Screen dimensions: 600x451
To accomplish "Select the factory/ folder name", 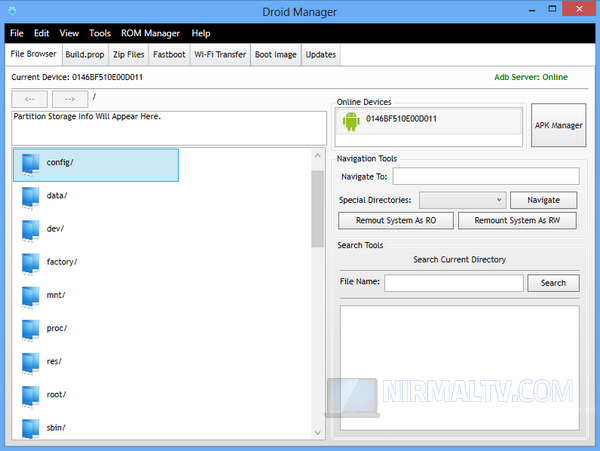I will [x=62, y=262].
